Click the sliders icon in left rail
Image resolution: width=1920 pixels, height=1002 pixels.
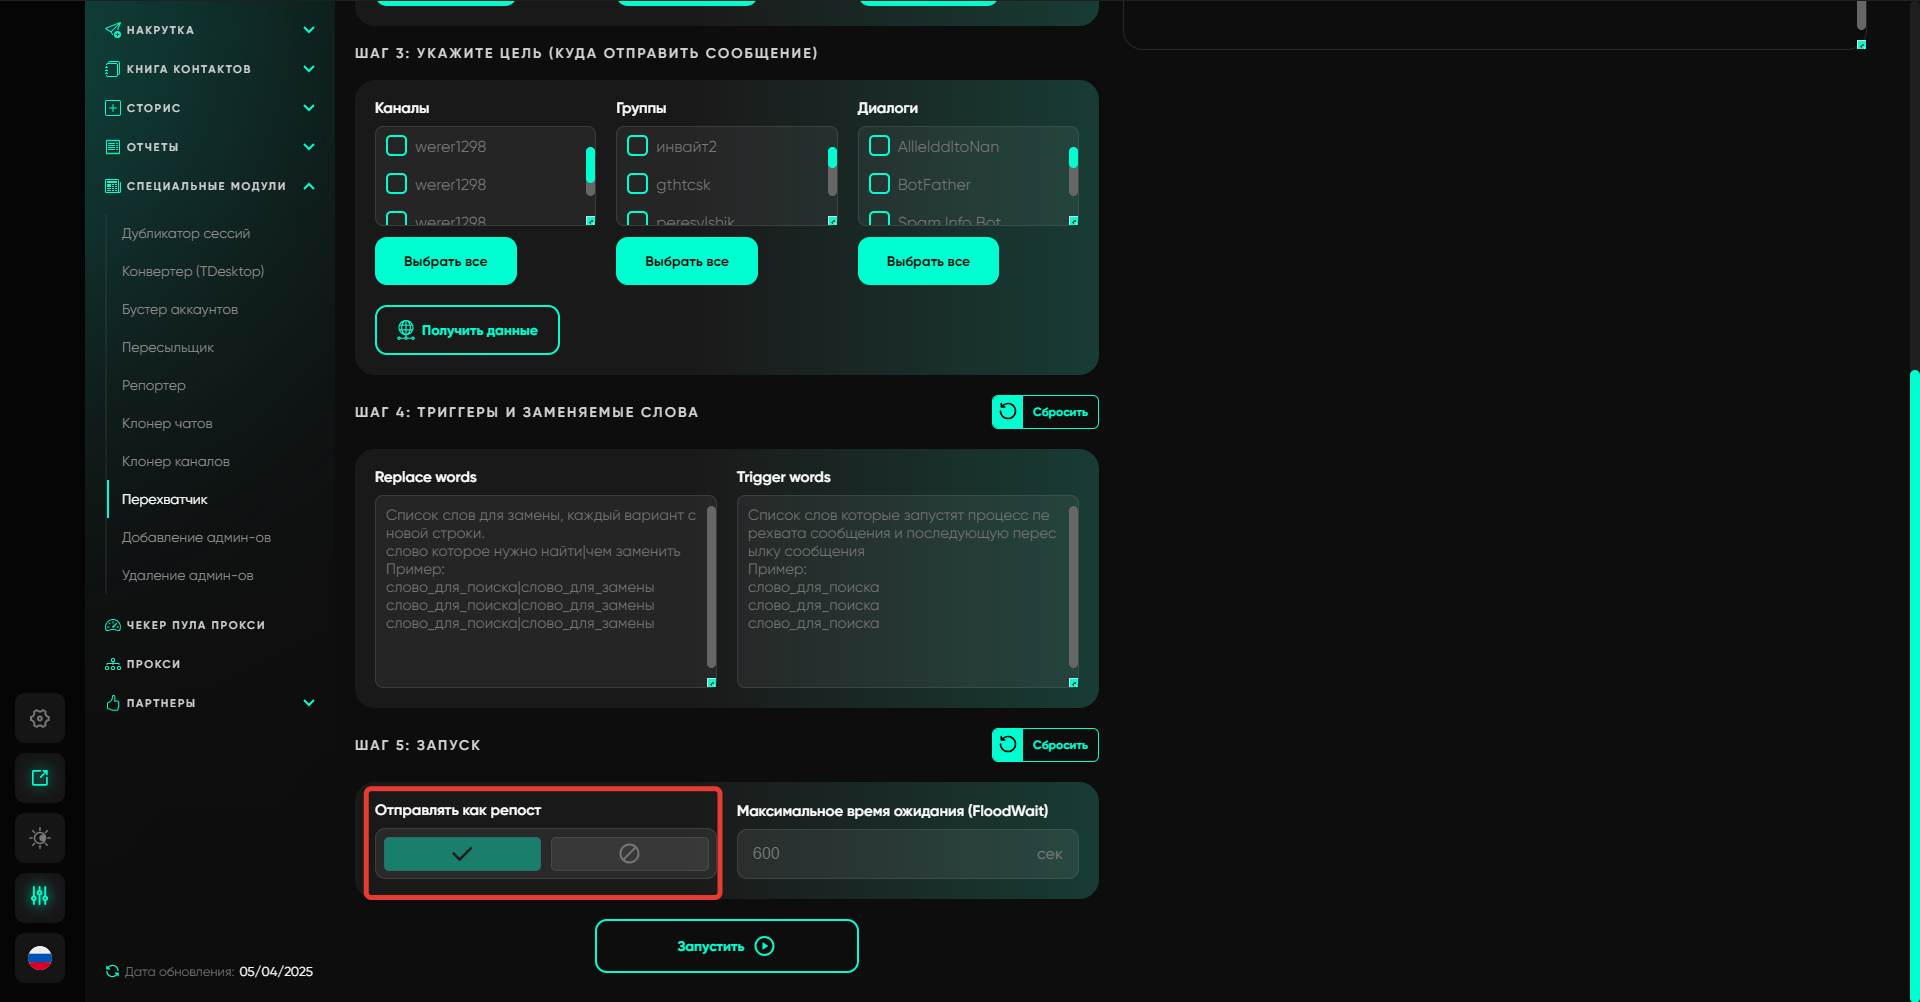tap(40, 897)
